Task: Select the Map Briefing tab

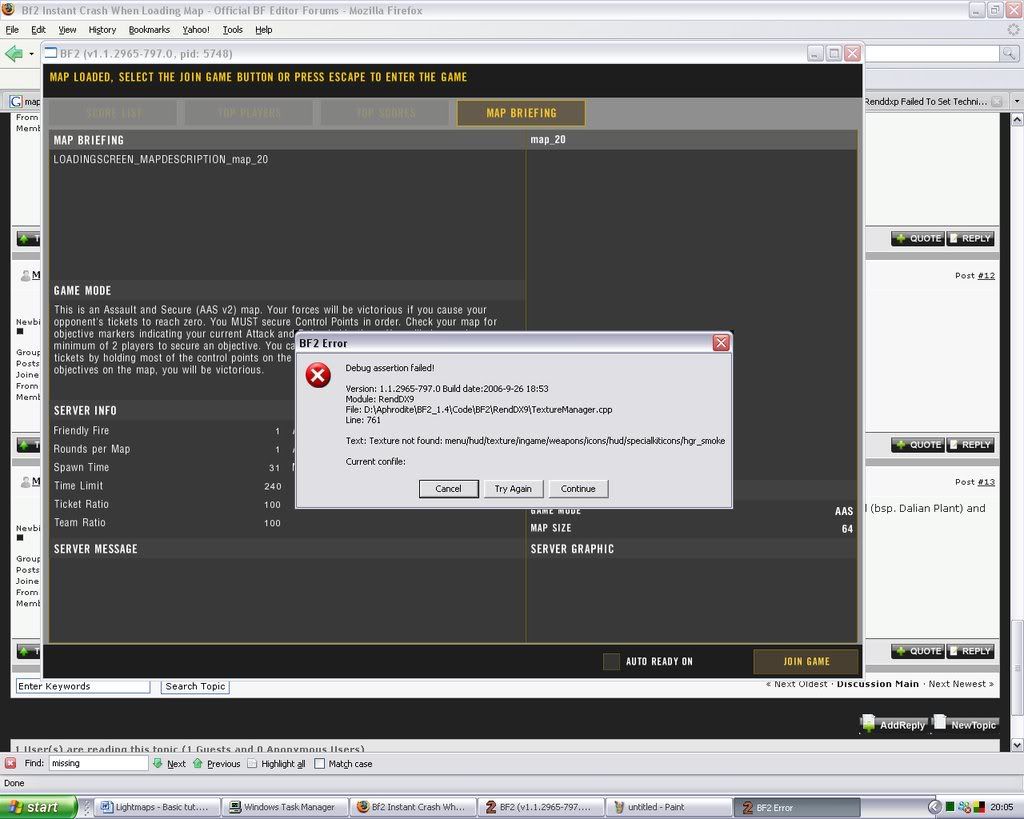Action: pyautogui.click(x=521, y=113)
